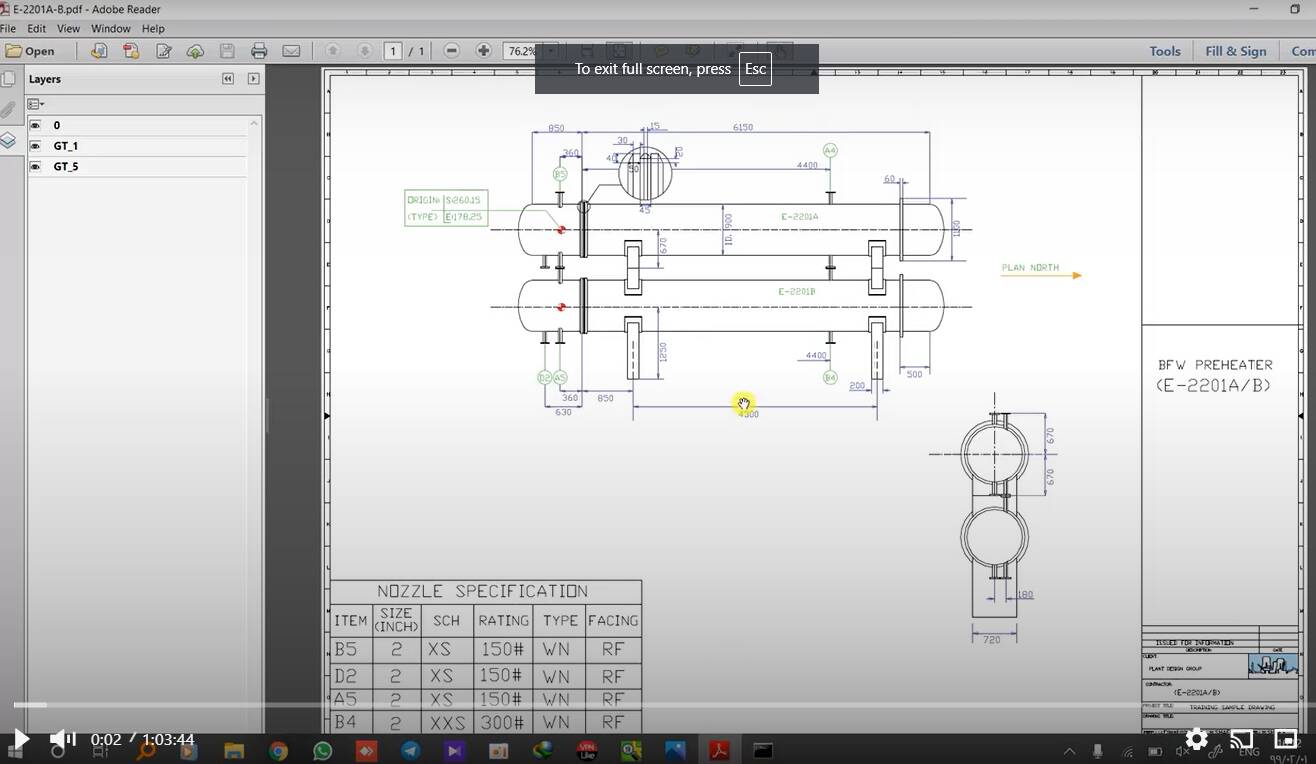Select the Layers panel sidebar icon

(8, 141)
